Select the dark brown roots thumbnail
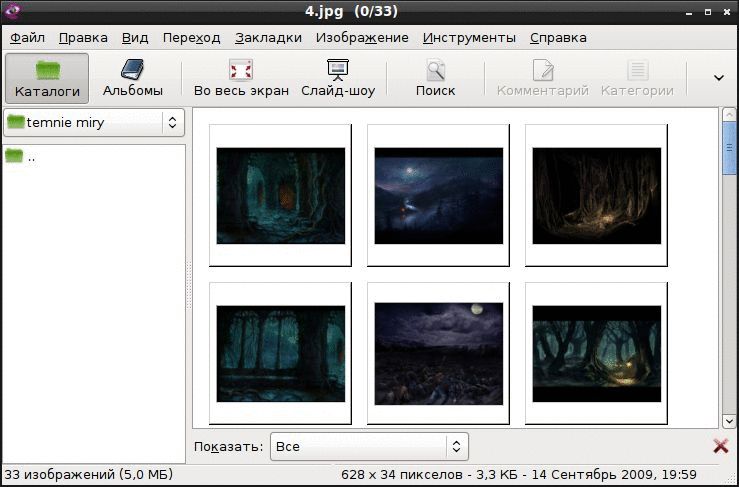Screen dimensions: 739x487 [596, 195]
